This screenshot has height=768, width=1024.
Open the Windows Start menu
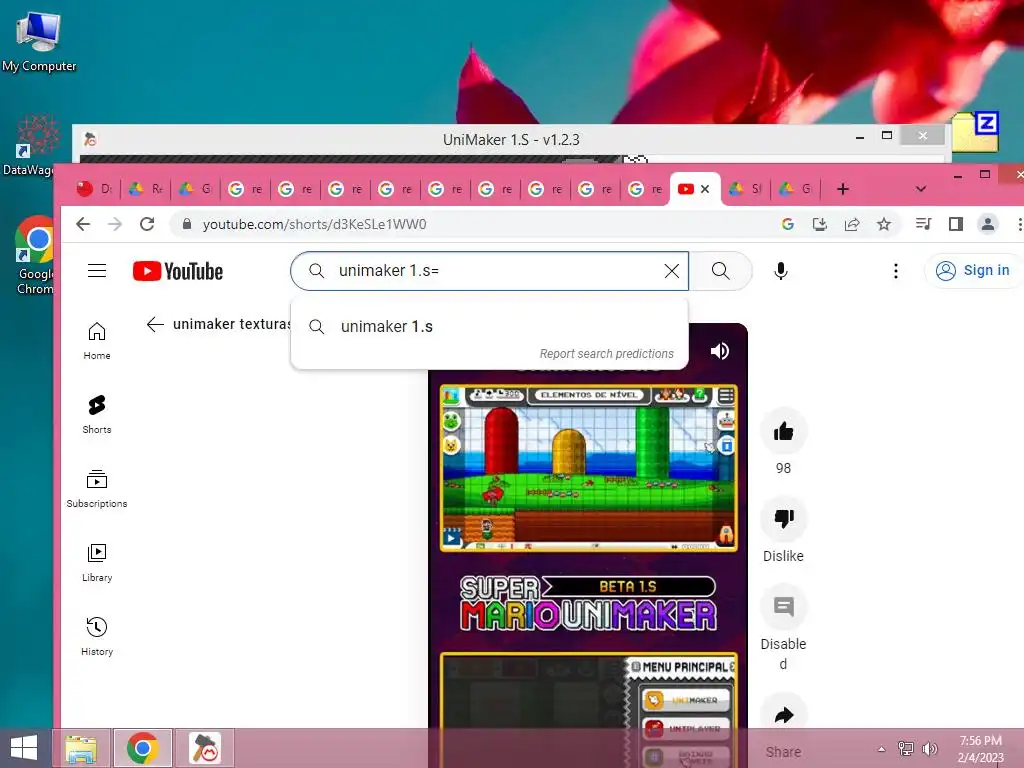(24, 748)
